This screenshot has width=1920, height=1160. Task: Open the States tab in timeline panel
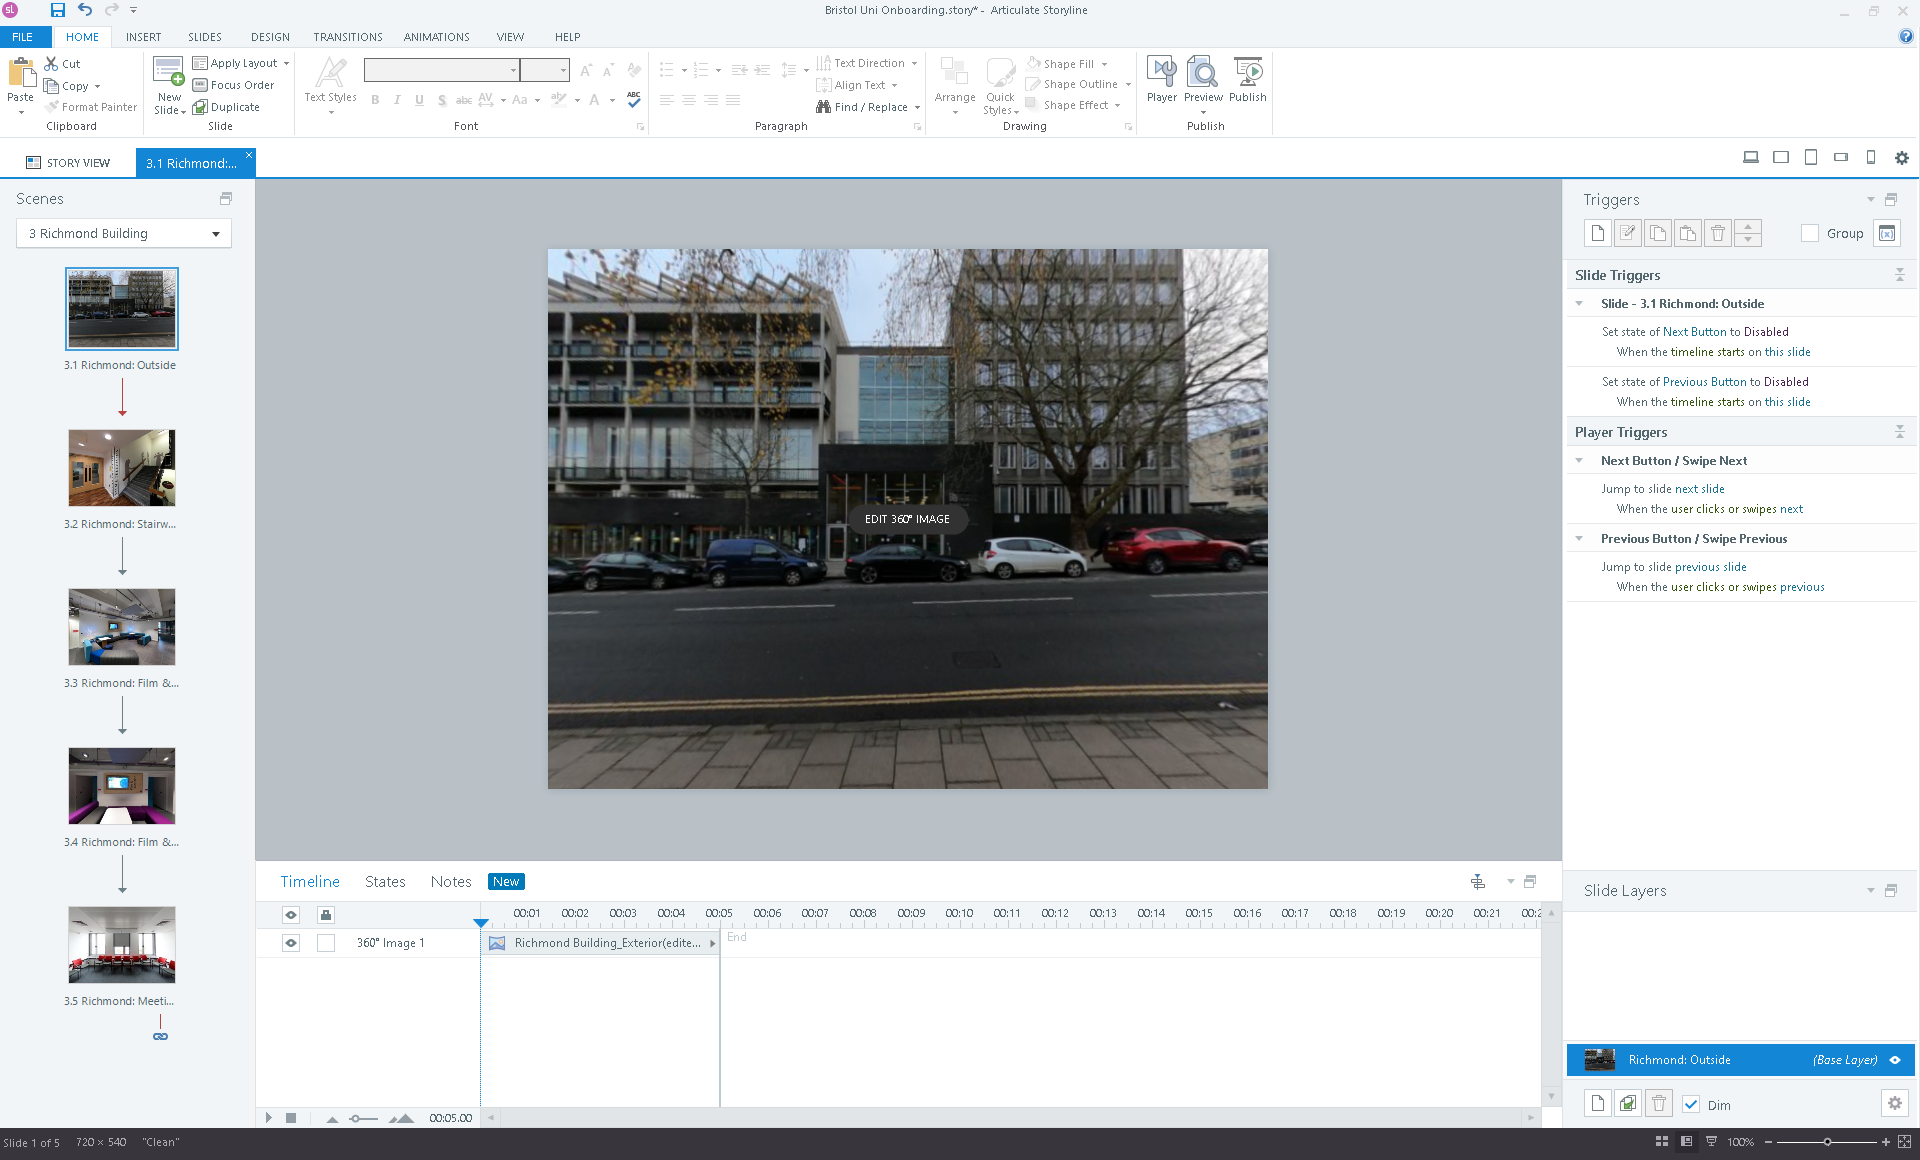385,881
